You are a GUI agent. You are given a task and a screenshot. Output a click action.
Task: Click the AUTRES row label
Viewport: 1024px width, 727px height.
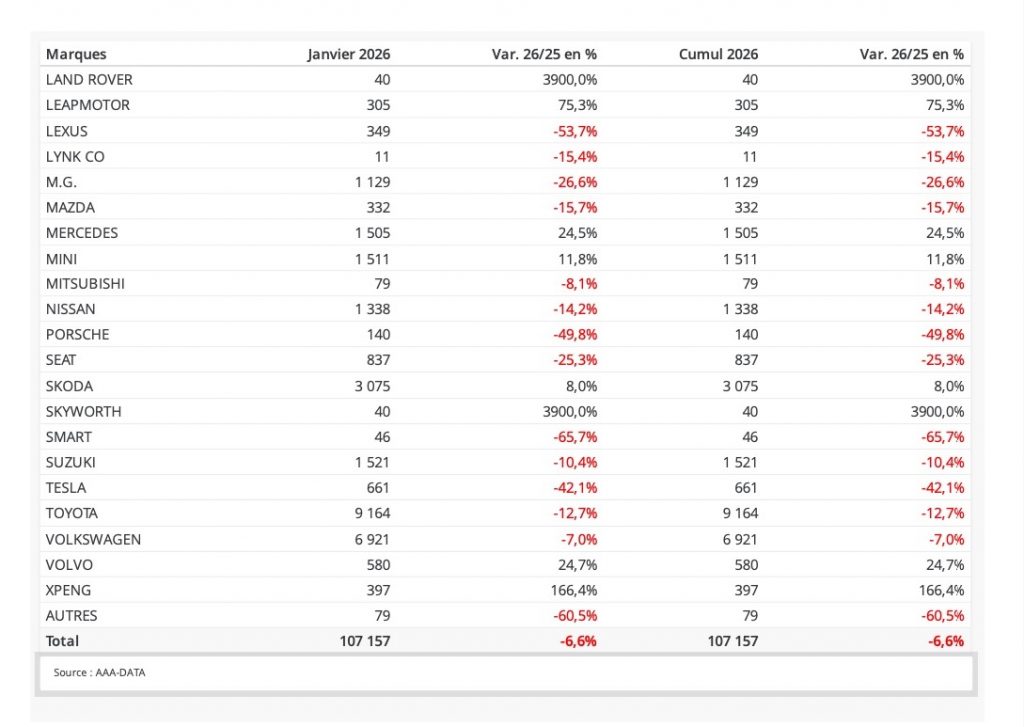click(72, 616)
